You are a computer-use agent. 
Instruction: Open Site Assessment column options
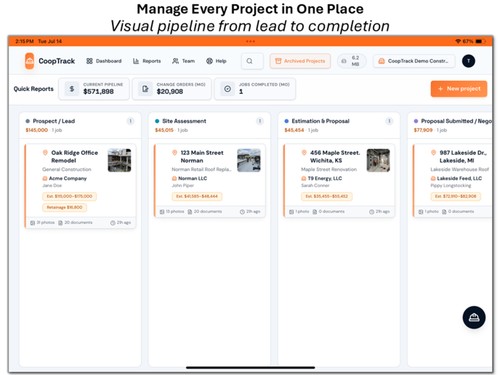pos(260,121)
